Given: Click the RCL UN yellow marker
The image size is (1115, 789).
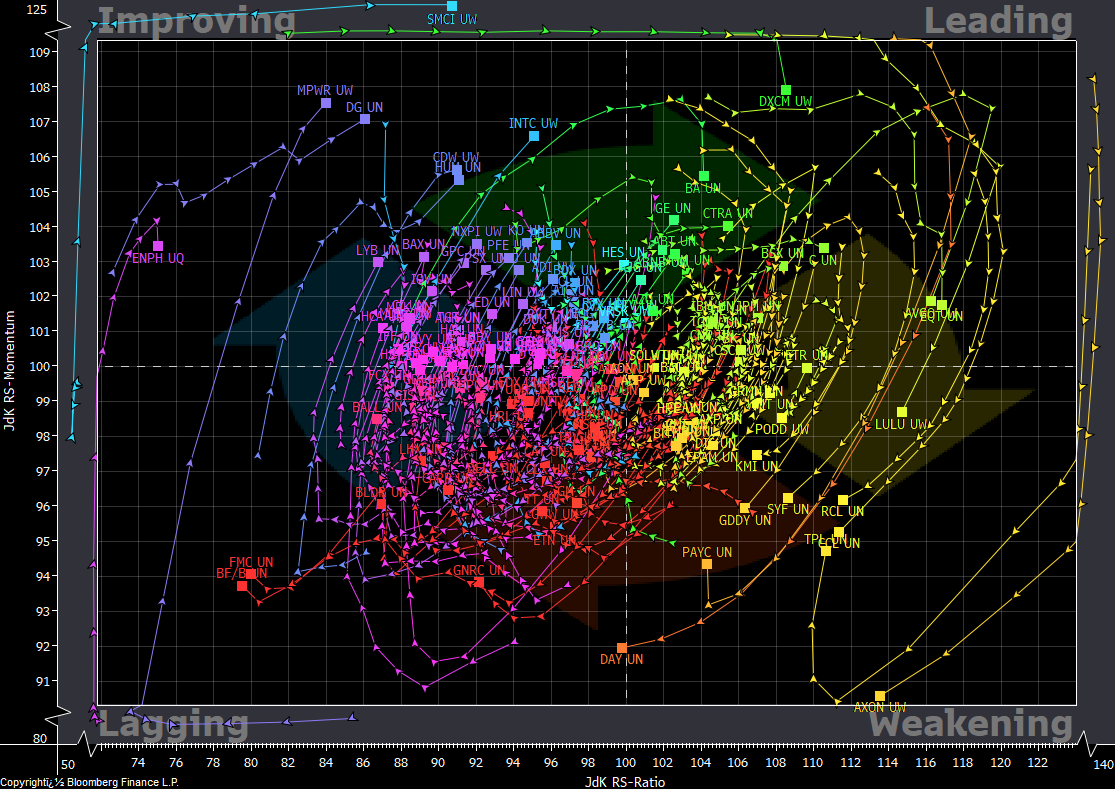Looking at the screenshot, I should click(843, 500).
